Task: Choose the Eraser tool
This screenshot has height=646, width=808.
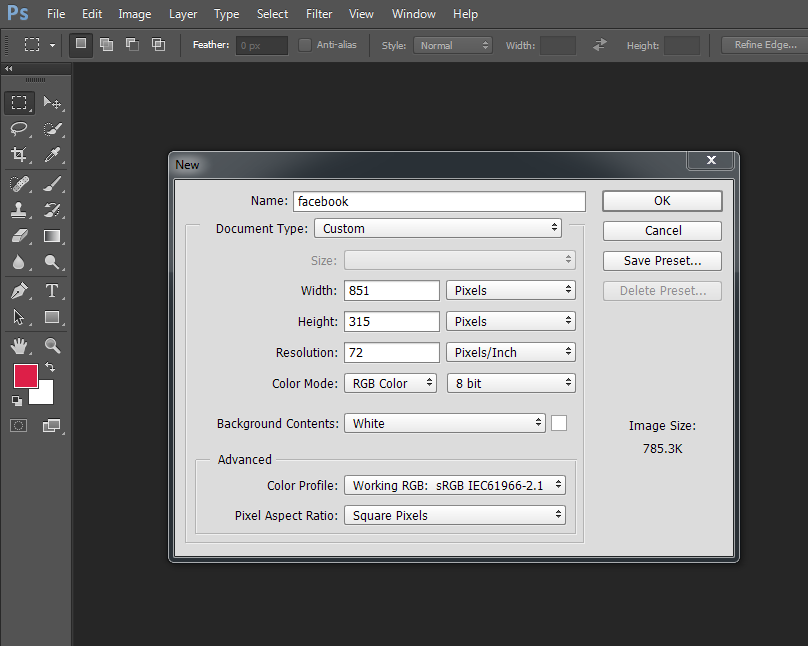Action: 19,237
